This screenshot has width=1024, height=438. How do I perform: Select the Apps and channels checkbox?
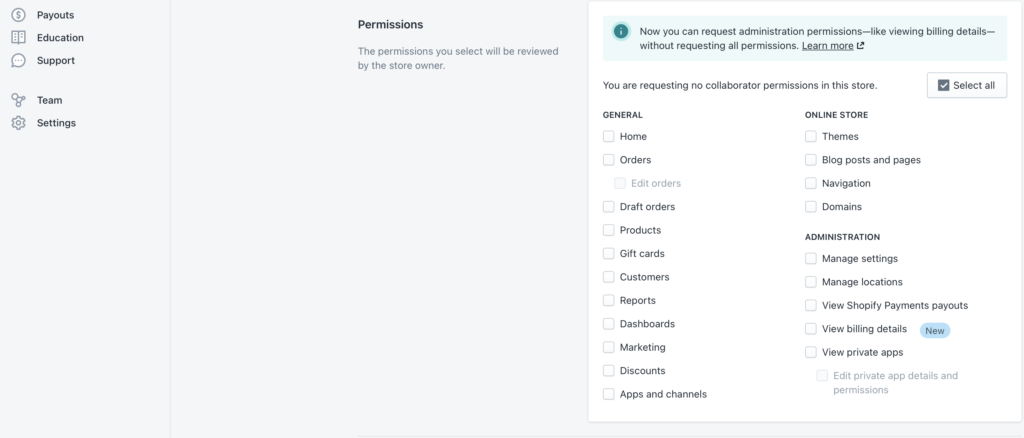[609, 394]
